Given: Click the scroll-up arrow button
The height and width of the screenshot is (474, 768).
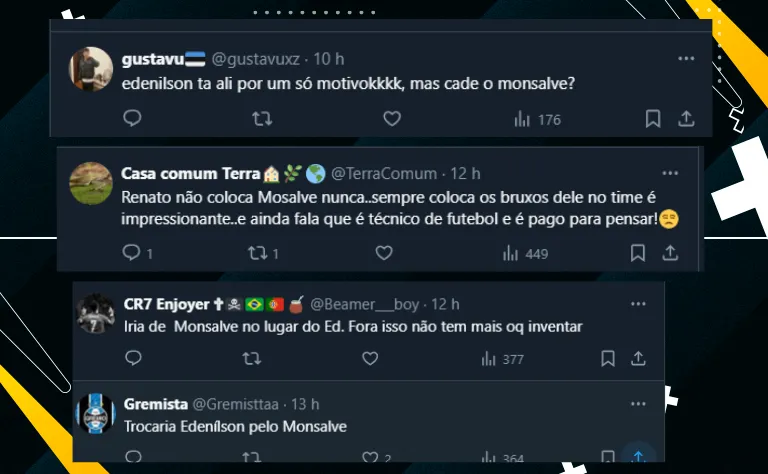Looking at the screenshot, I should click(638, 456).
